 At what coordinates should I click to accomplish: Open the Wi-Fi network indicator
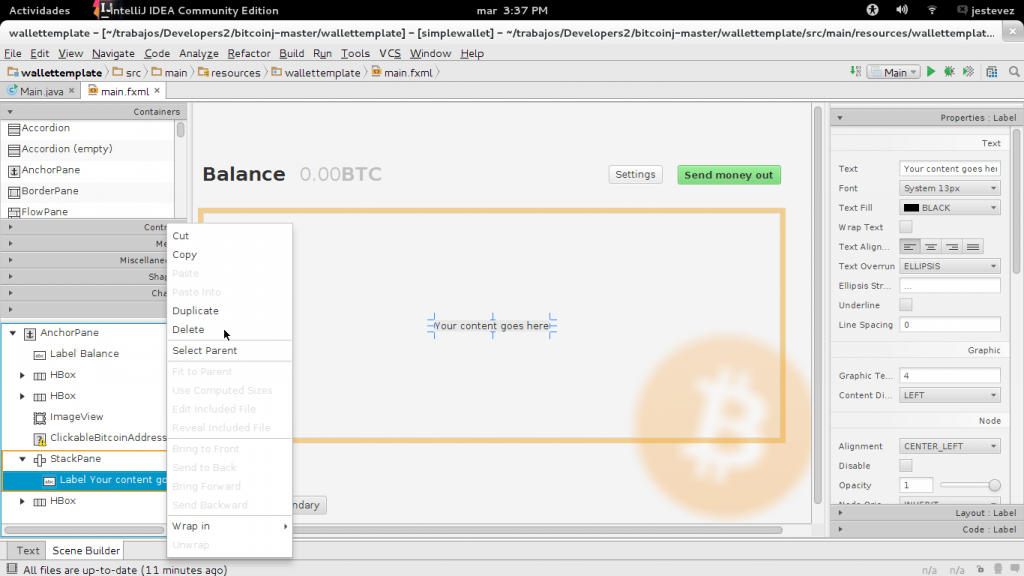tap(932, 10)
